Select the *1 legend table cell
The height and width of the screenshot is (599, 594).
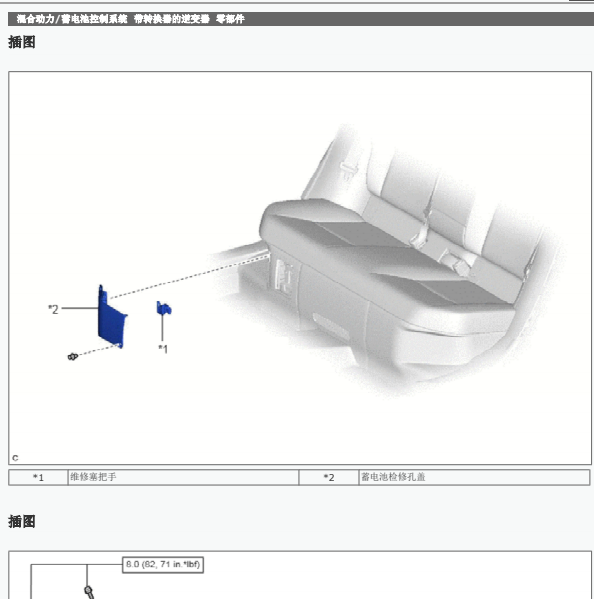click(38, 478)
